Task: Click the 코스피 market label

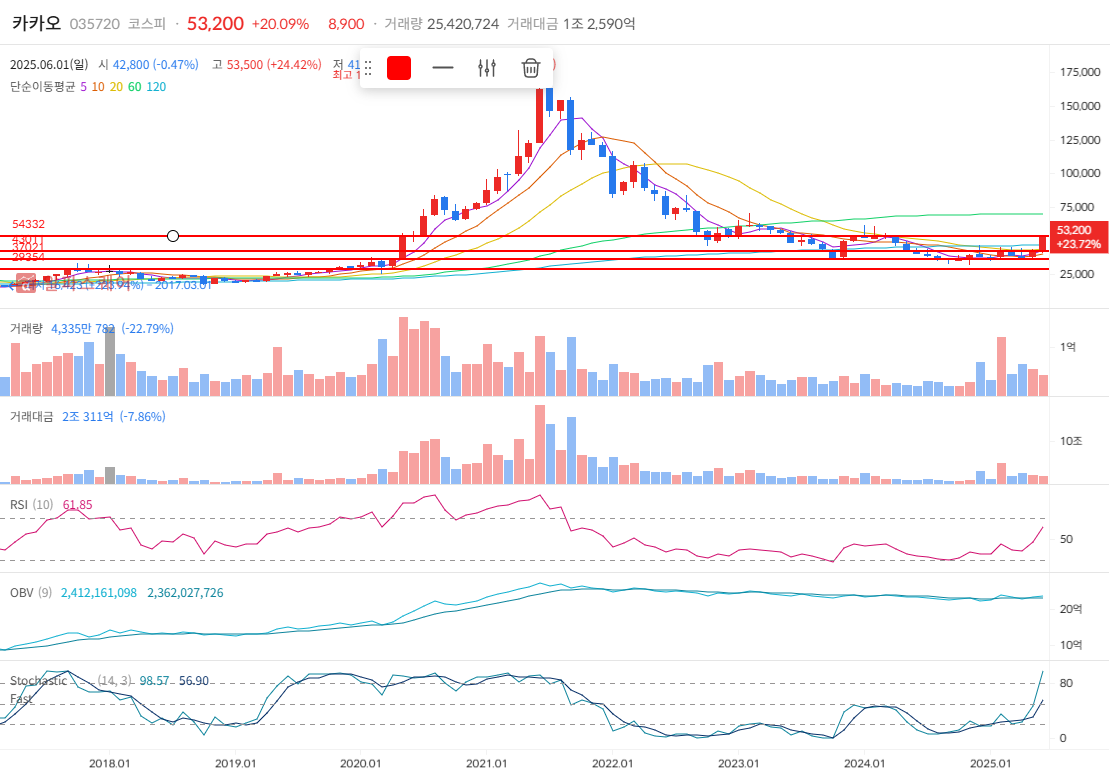Action: pos(147,24)
